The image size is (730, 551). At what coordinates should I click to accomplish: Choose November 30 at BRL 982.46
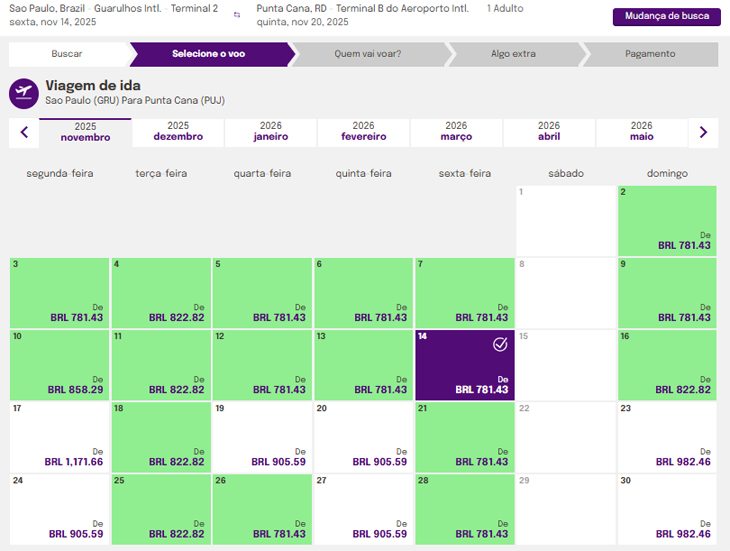pos(667,509)
